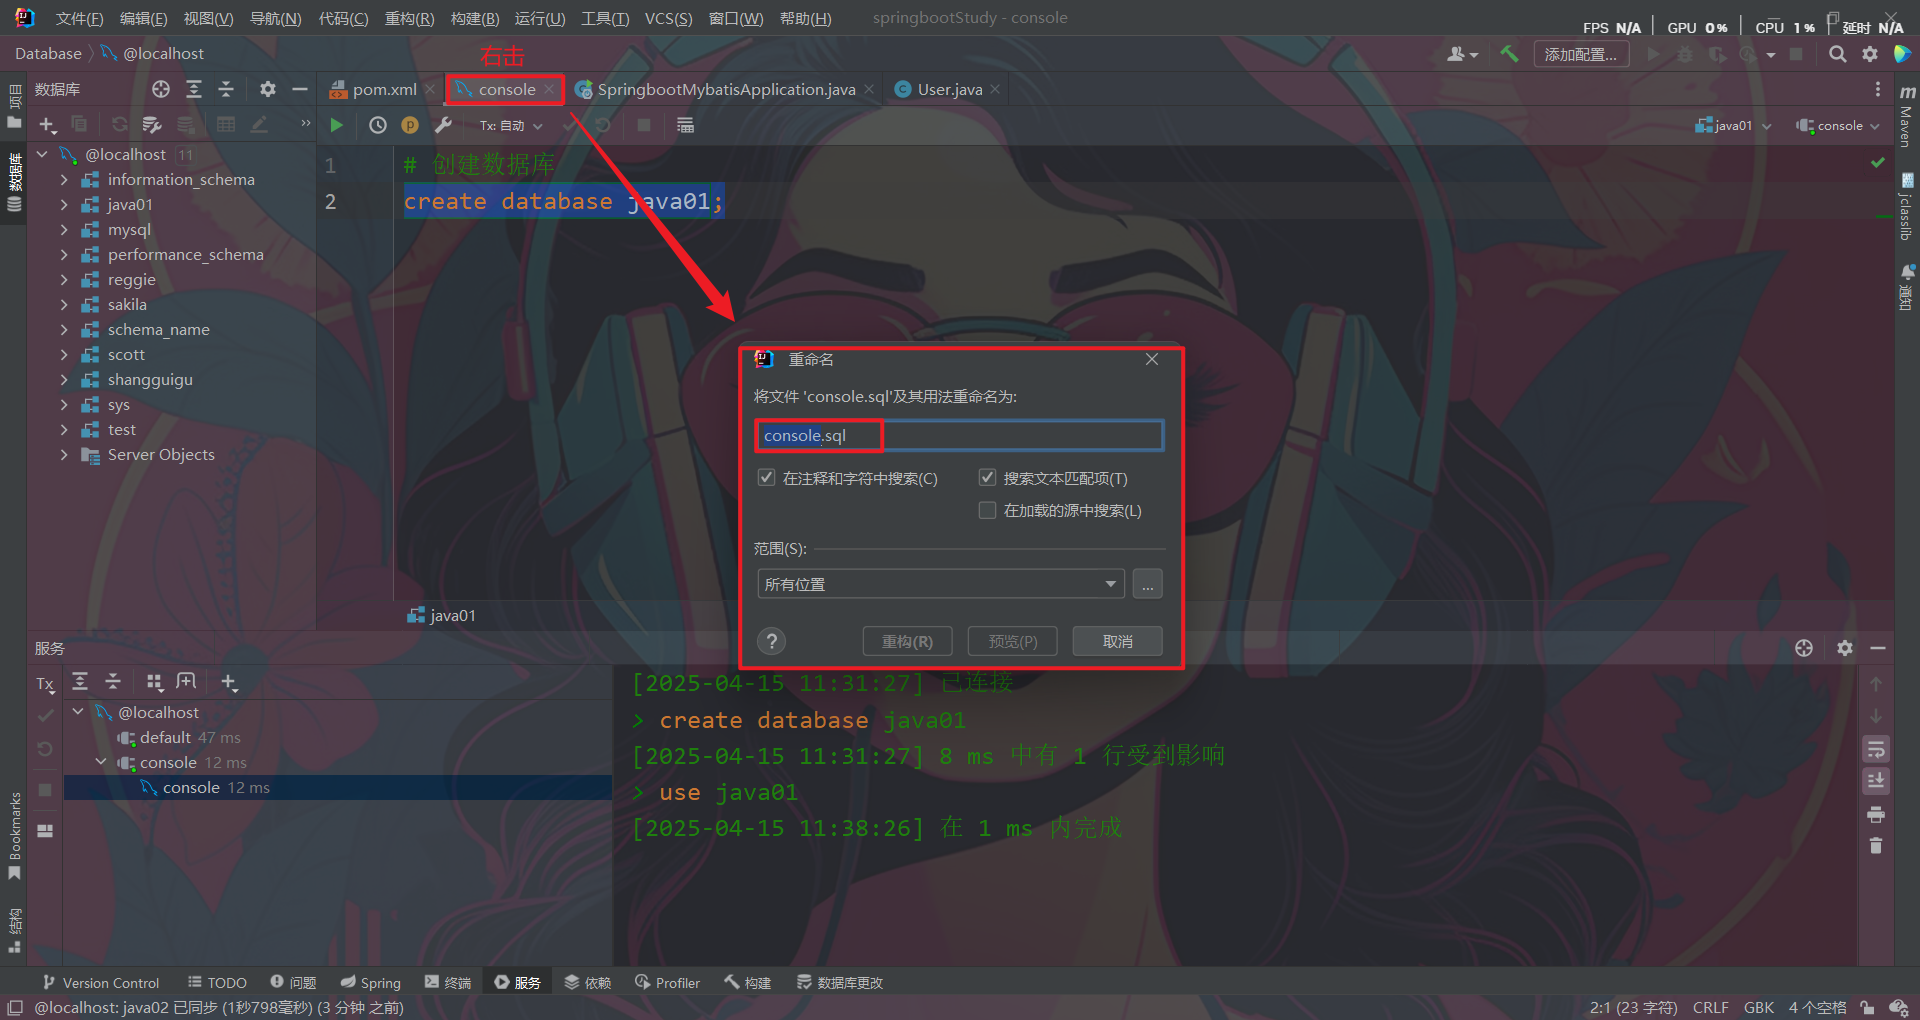
Task: Expand the information_schema tree node
Action: (64, 179)
